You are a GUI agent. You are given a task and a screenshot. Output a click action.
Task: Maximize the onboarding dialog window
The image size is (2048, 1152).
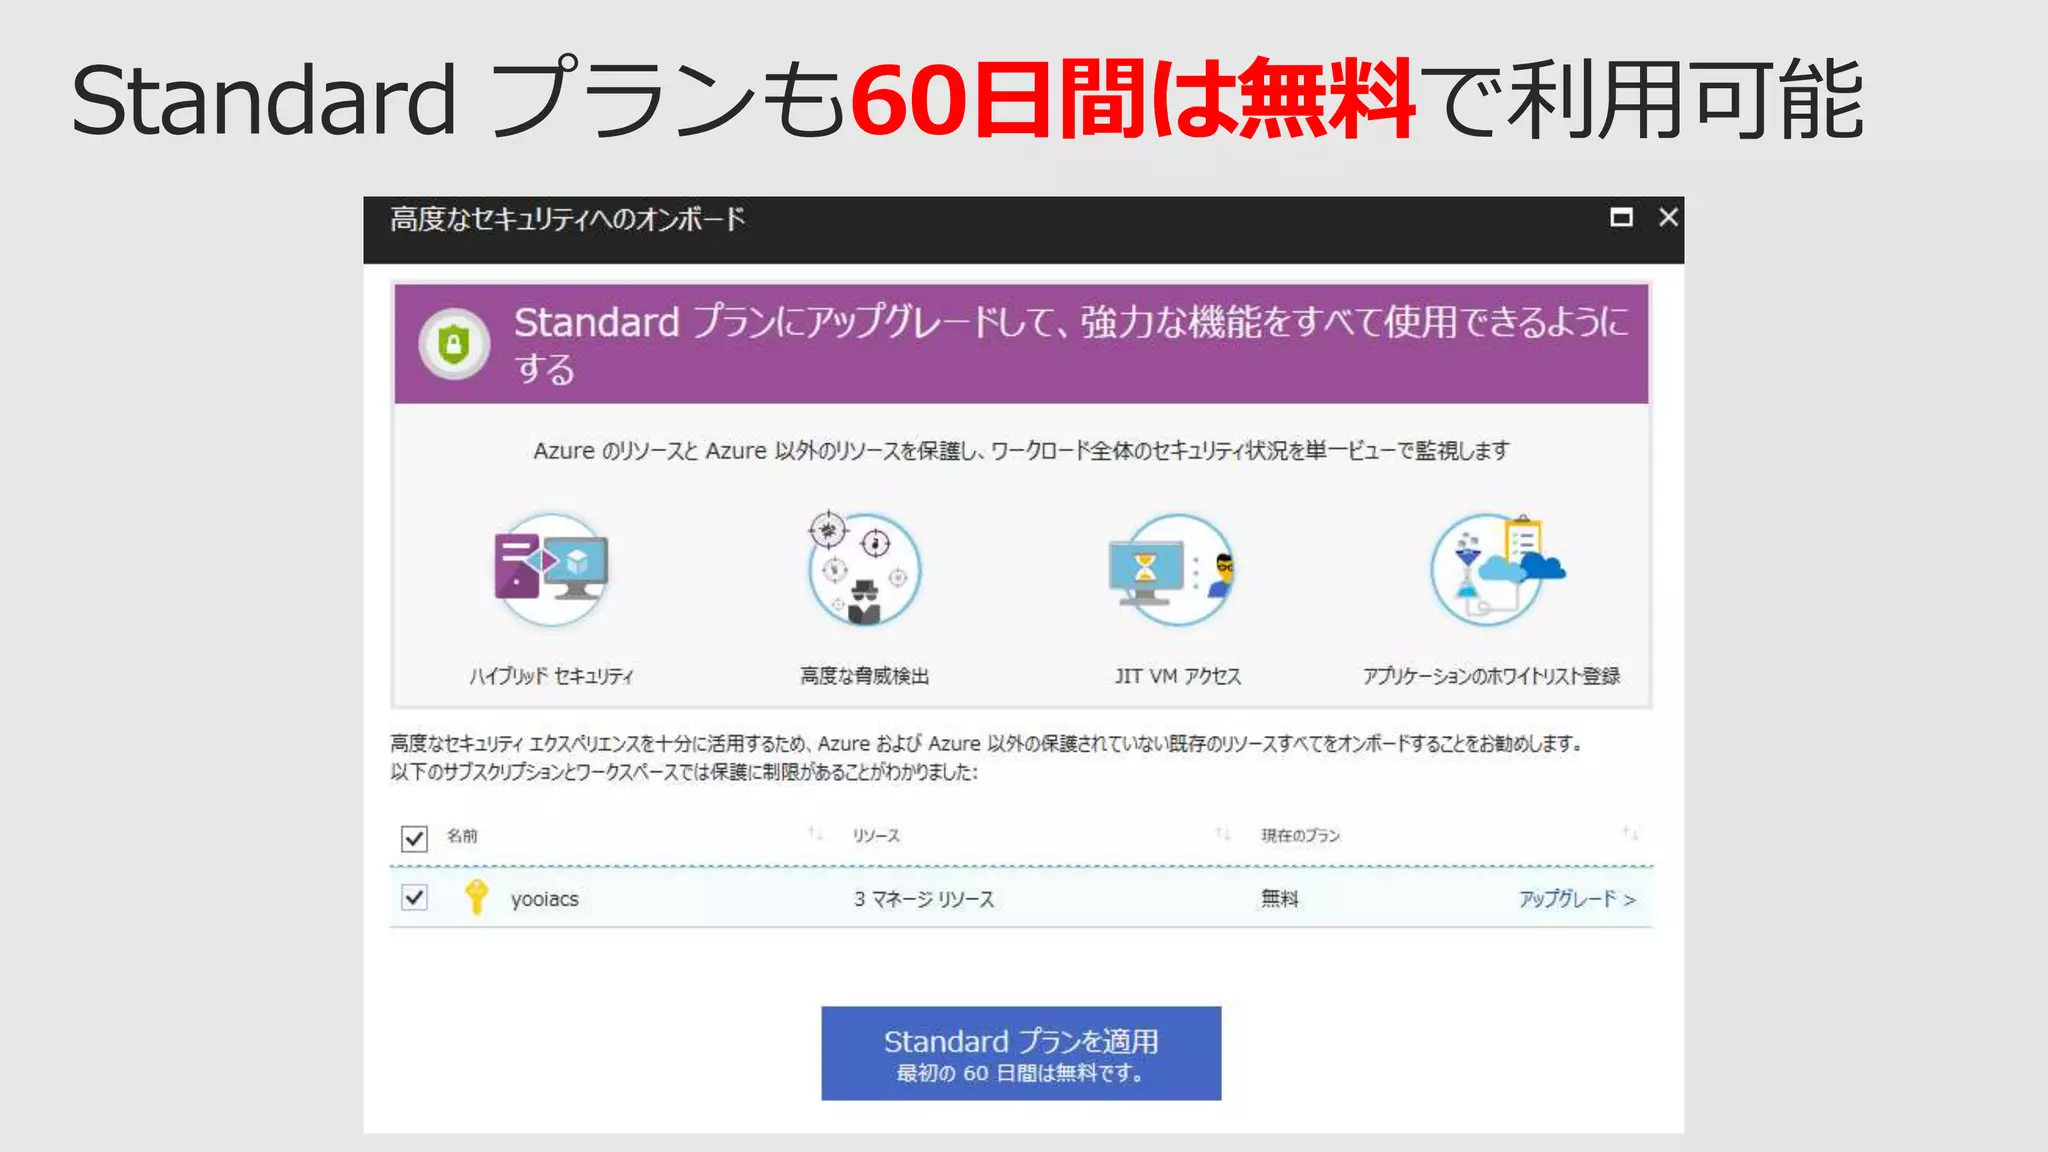[1621, 217]
